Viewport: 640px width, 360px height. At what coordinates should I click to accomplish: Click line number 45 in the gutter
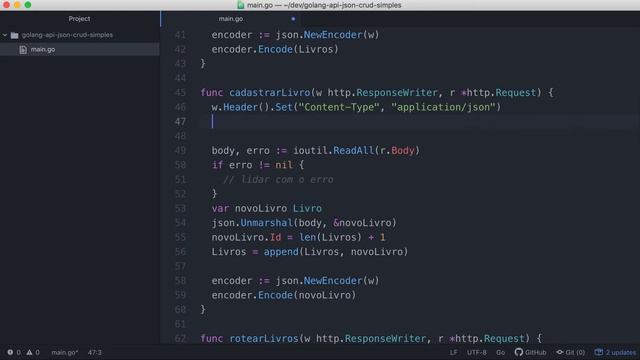click(180, 93)
